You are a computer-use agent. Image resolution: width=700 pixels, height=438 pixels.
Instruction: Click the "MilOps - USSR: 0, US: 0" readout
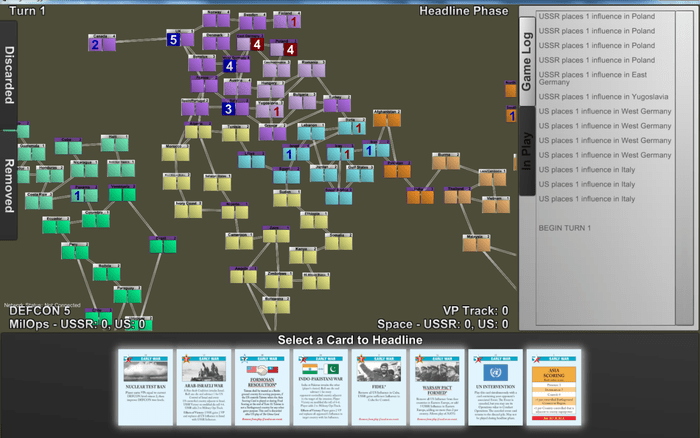click(77, 324)
